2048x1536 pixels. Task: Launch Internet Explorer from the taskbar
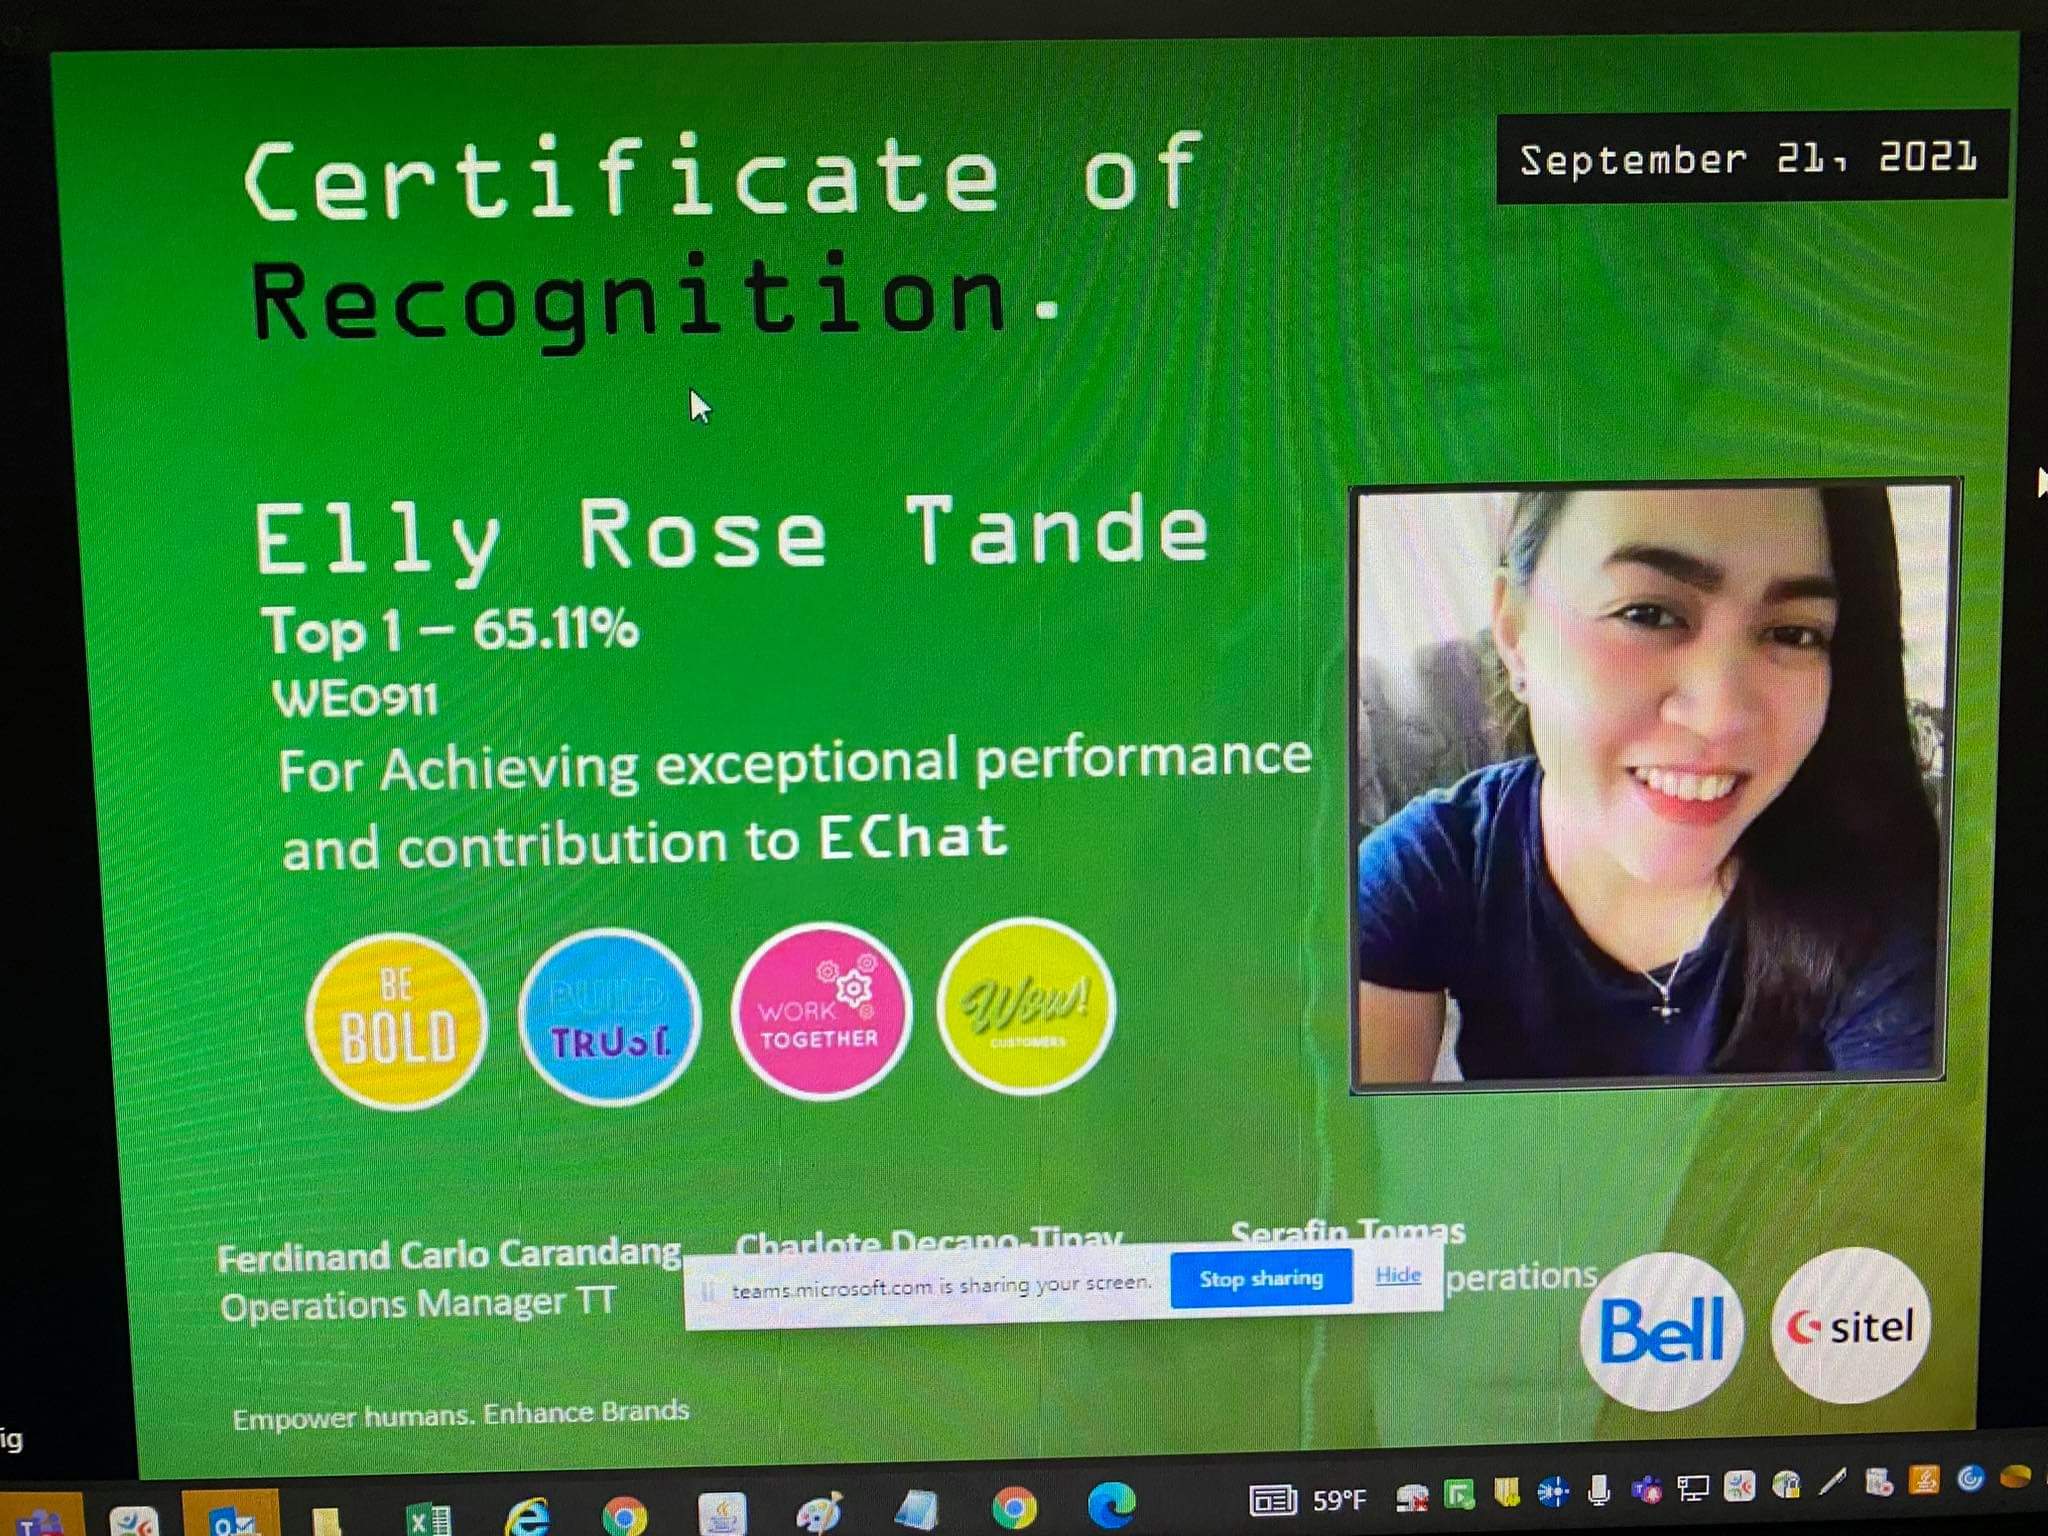pos(527,1518)
